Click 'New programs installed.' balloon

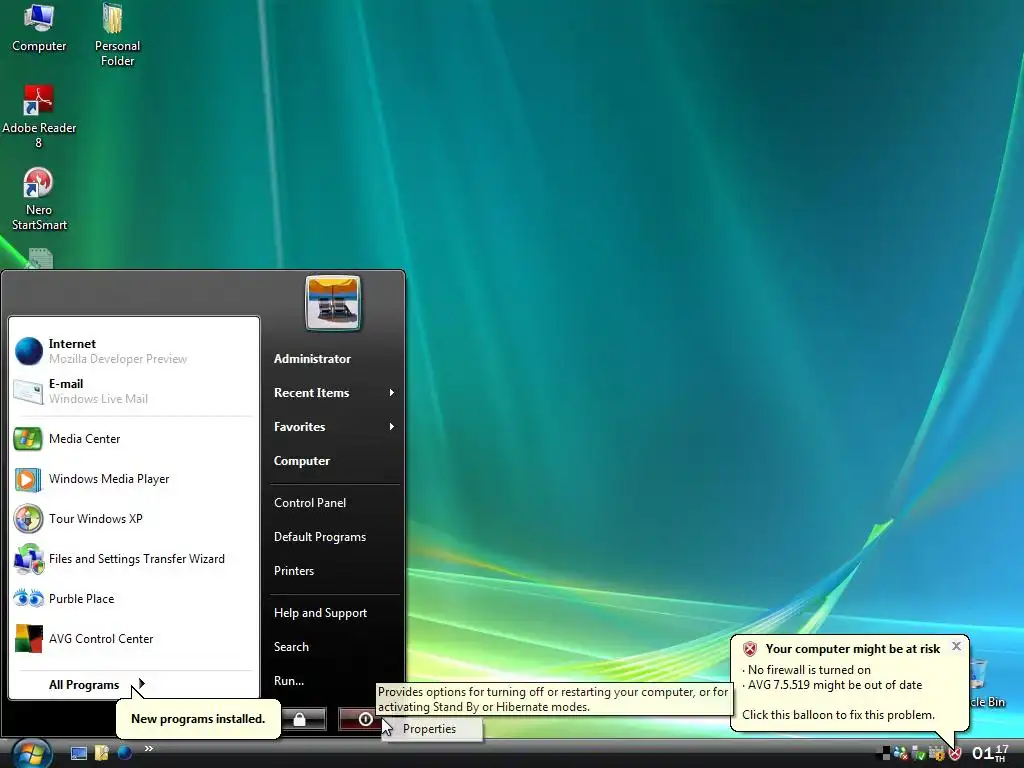click(x=198, y=718)
